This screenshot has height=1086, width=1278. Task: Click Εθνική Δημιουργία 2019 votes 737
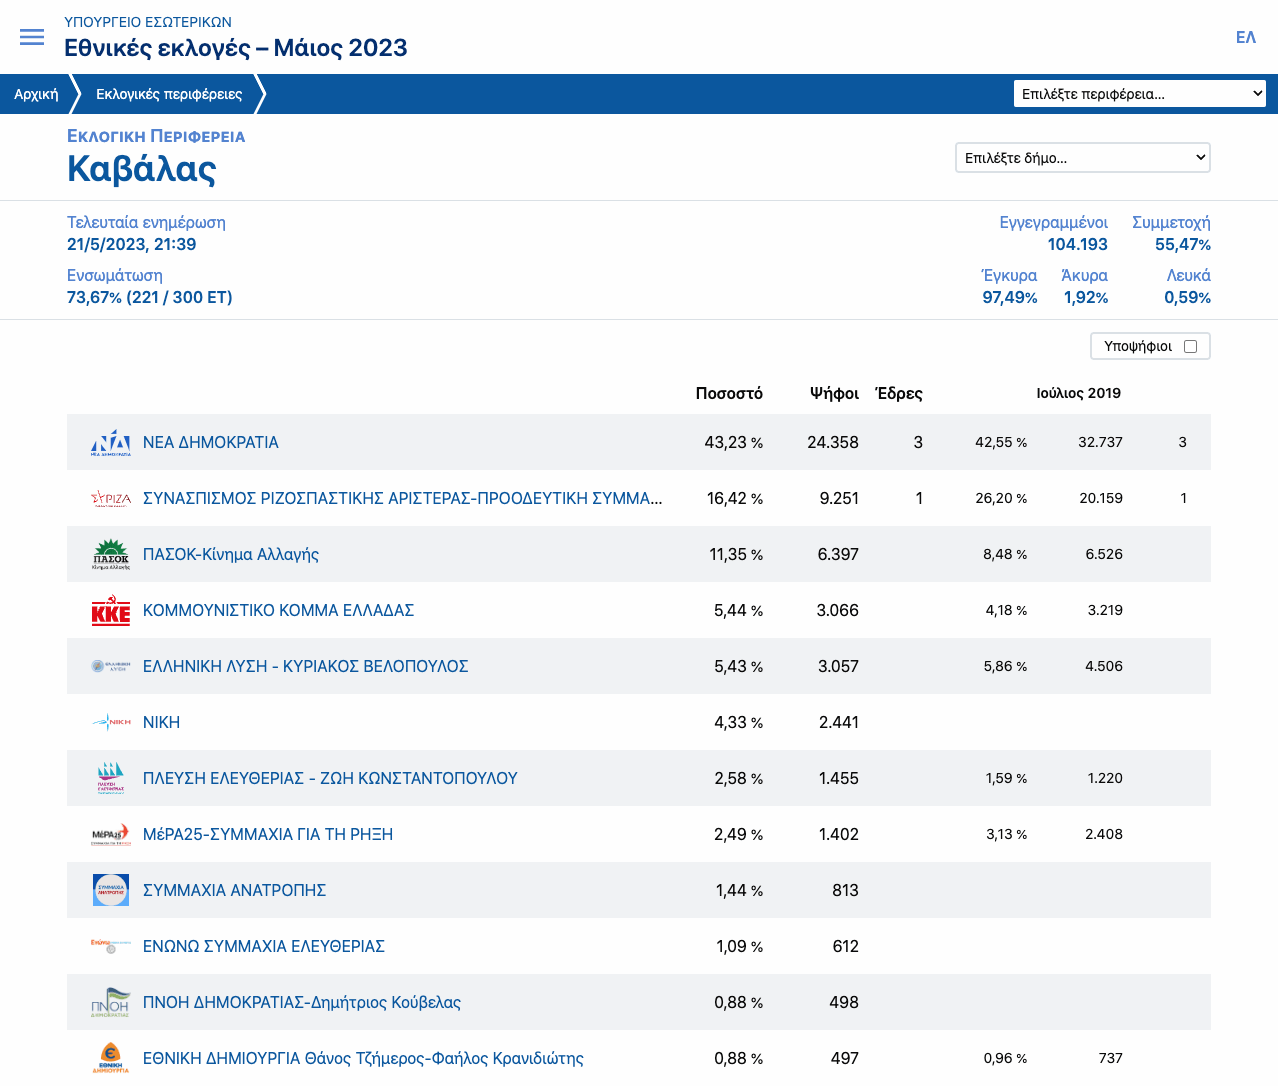(1110, 1058)
